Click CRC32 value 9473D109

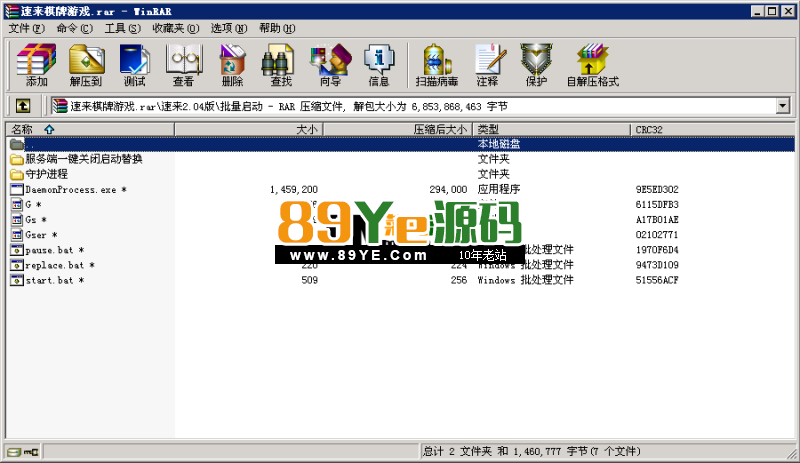657,265
